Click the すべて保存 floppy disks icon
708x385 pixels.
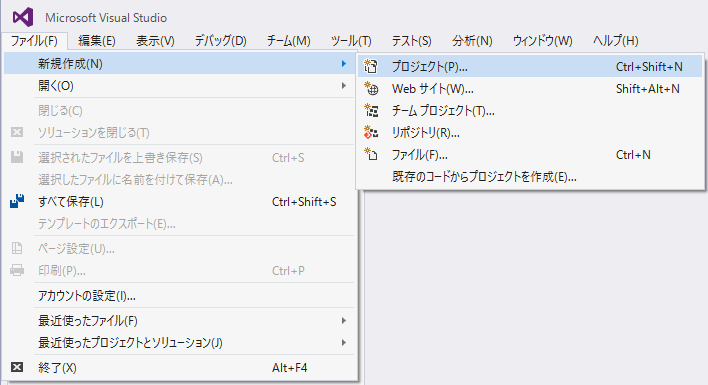point(17,201)
